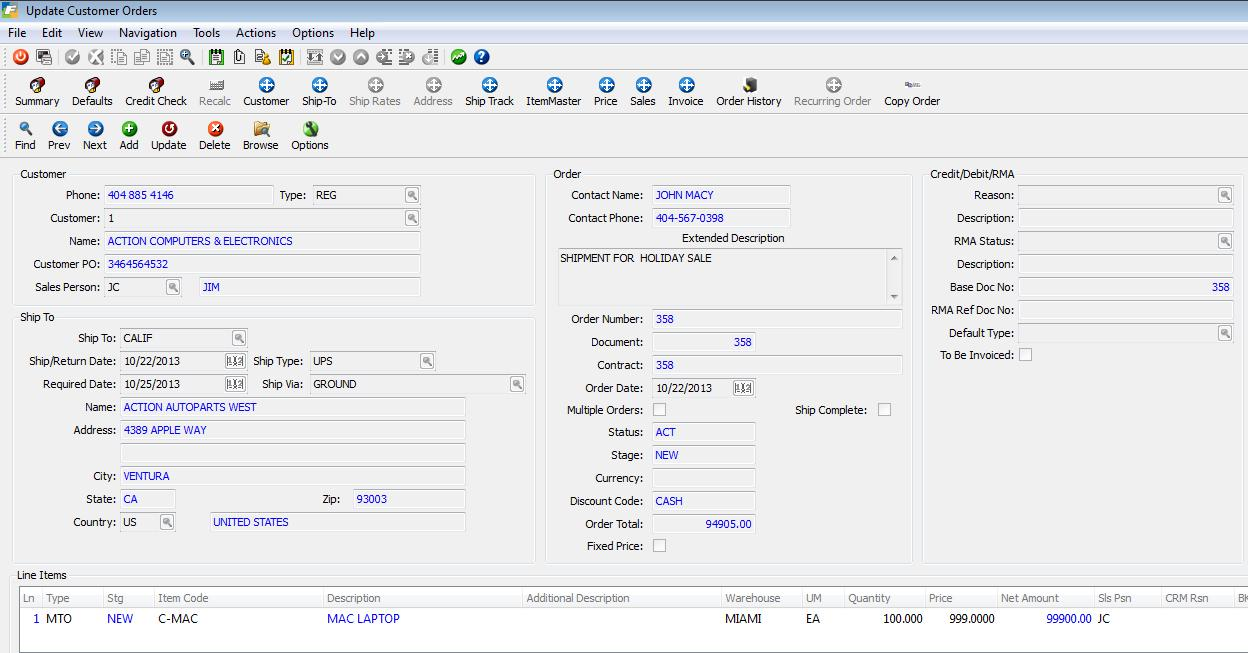Open the Navigation menu
This screenshot has height=653, width=1248.
tap(147, 33)
